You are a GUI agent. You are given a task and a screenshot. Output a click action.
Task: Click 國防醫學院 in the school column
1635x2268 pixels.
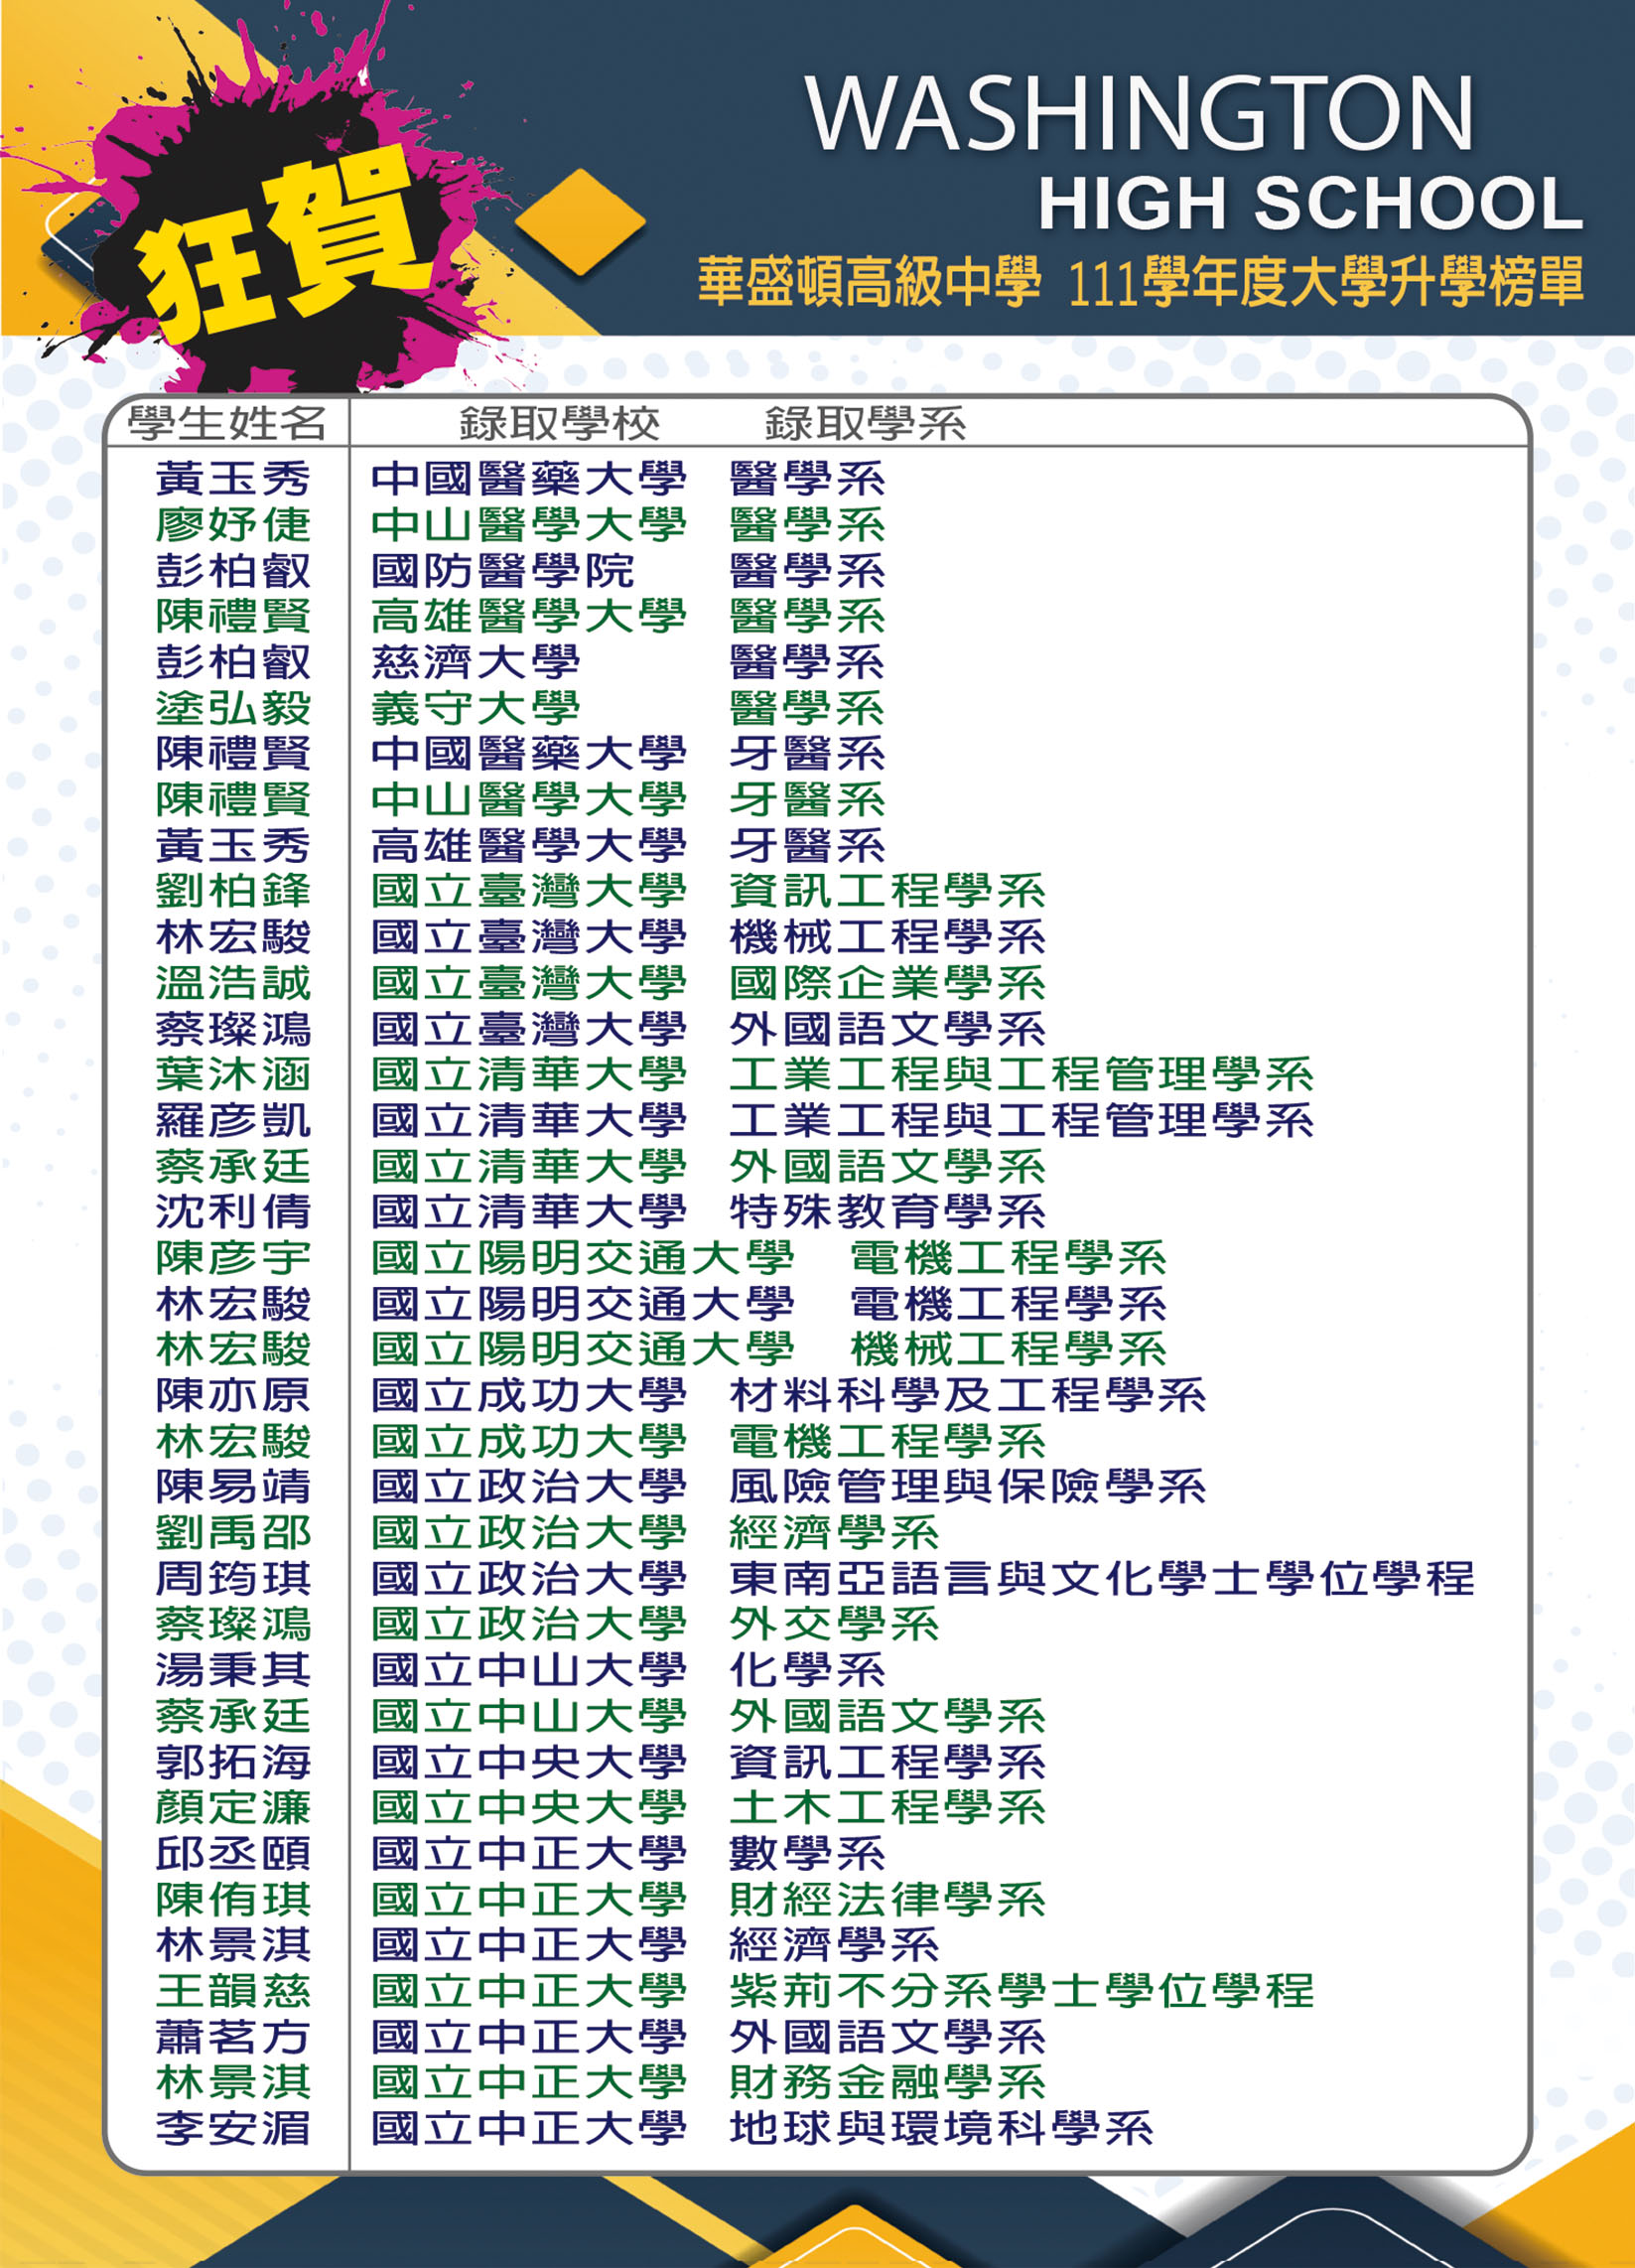point(503,570)
